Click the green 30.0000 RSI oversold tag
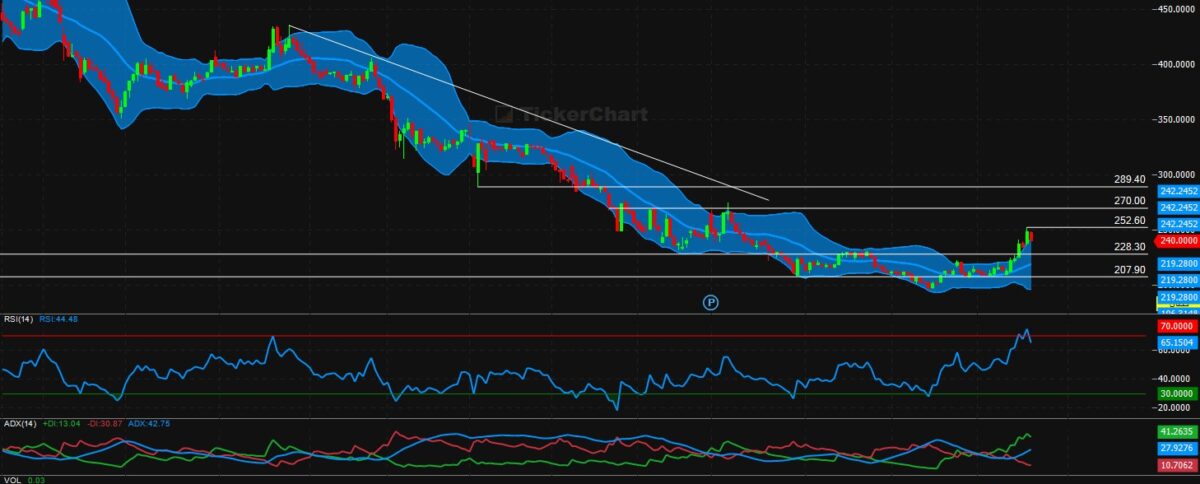The width and height of the screenshot is (1200, 484). click(1177, 394)
